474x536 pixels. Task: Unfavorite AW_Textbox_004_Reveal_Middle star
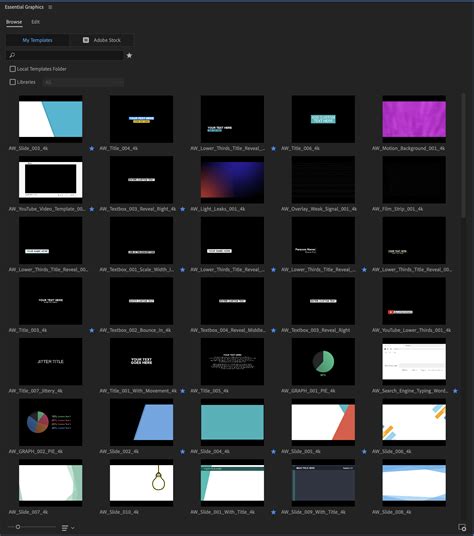tap(273, 330)
